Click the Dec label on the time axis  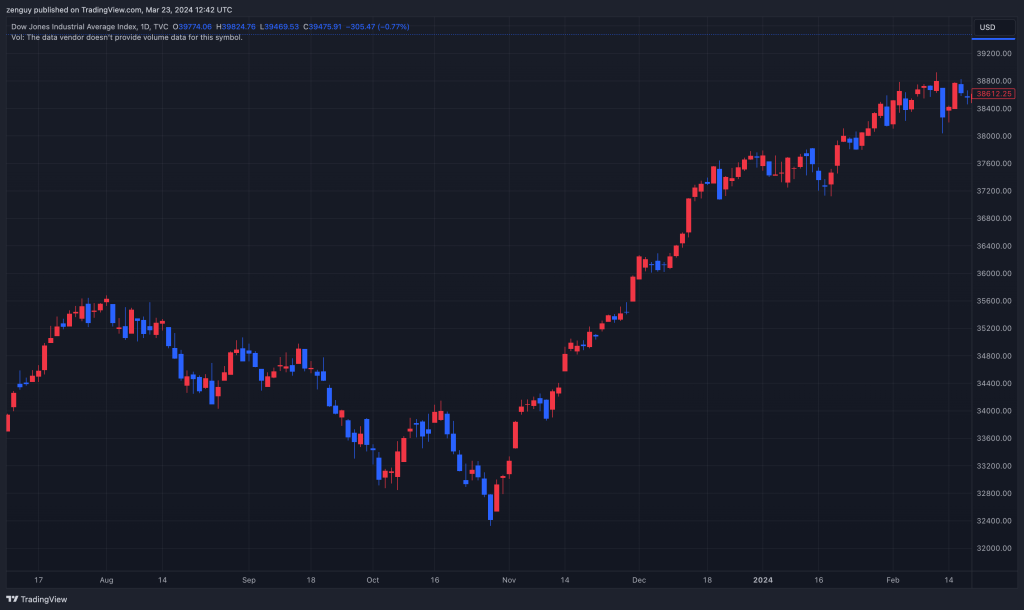pyautogui.click(x=639, y=580)
